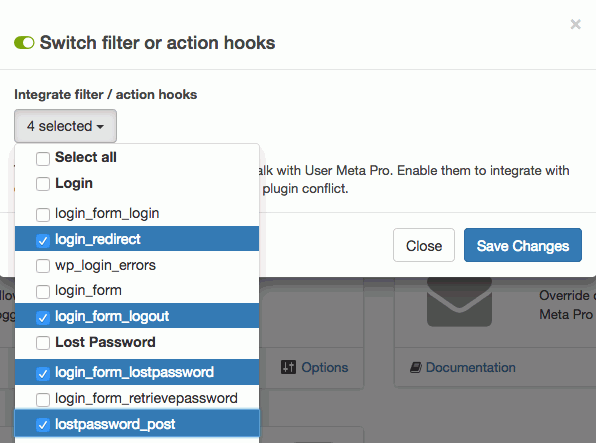The width and height of the screenshot is (596, 443).
Task: Check the Select all checkbox
Action: pos(43,158)
